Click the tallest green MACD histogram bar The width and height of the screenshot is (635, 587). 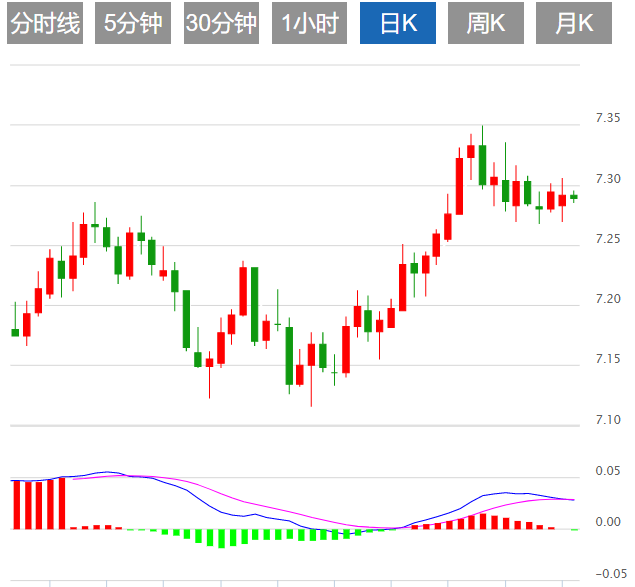coord(221,538)
